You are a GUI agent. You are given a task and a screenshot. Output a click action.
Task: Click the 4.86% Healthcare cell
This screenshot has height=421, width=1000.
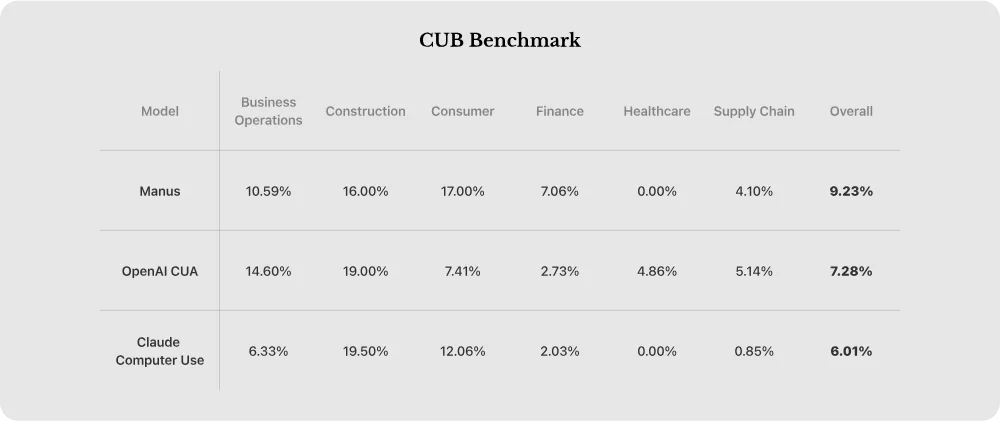pos(656,271)
